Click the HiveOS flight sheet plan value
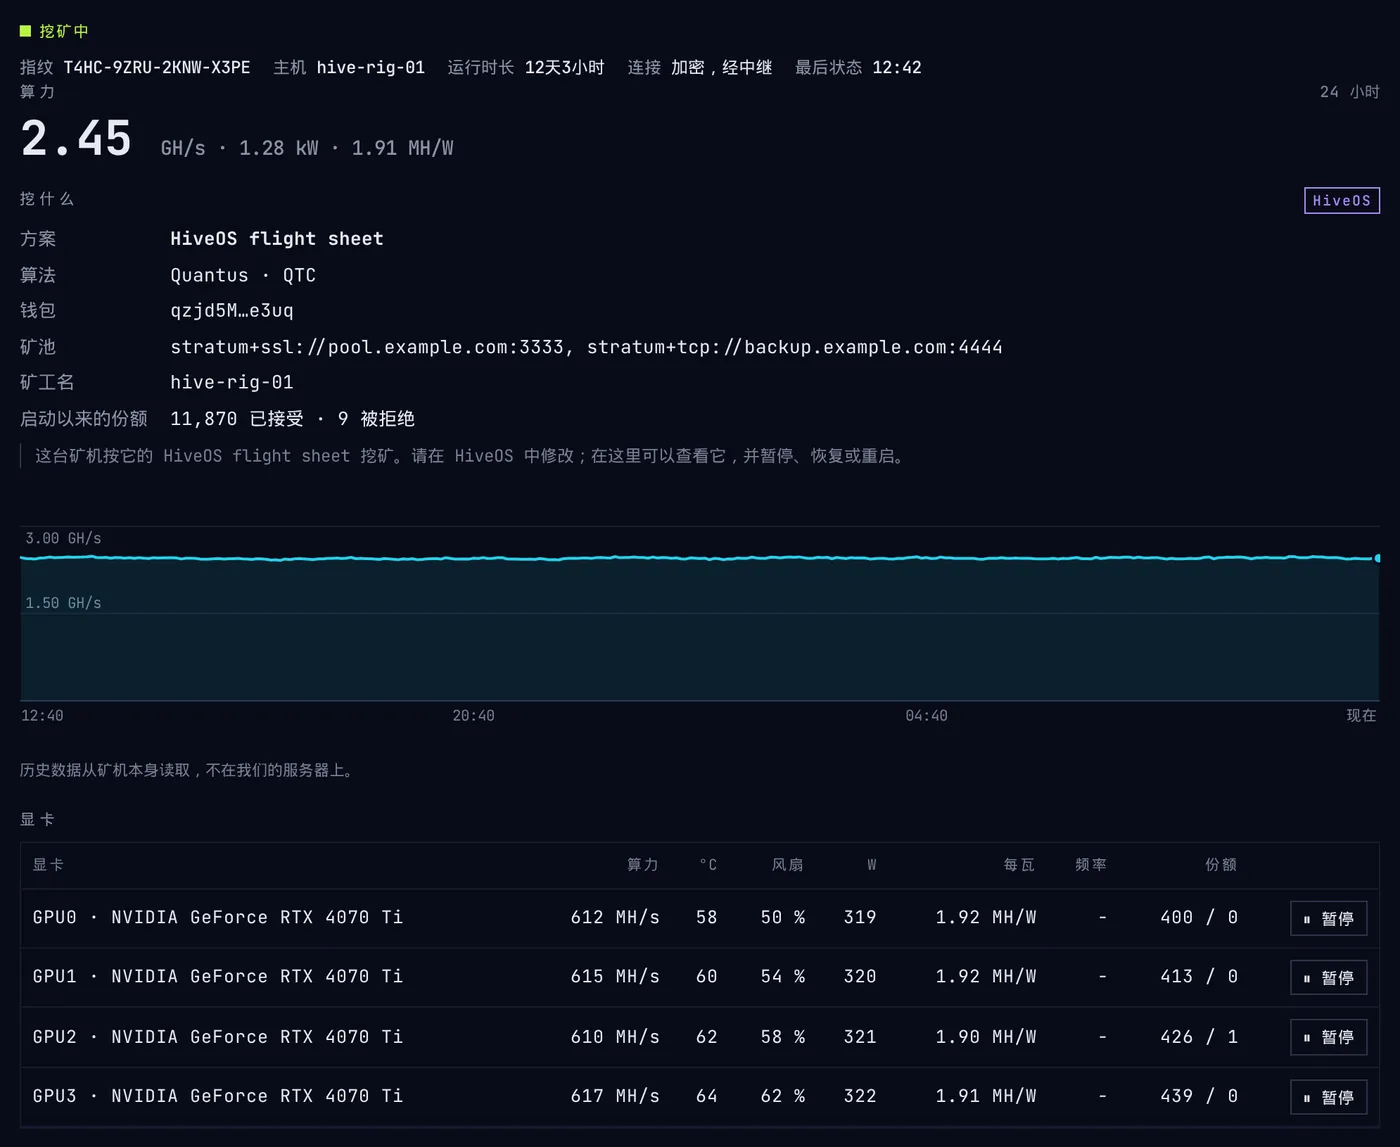The width and height of the screenshot is (1400, 1147). [x=277, y=239]
